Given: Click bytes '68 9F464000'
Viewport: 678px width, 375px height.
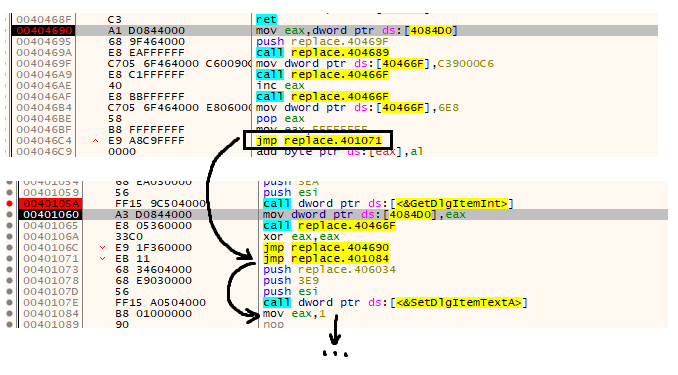Looking at the screenshot, I should point(146,42).
